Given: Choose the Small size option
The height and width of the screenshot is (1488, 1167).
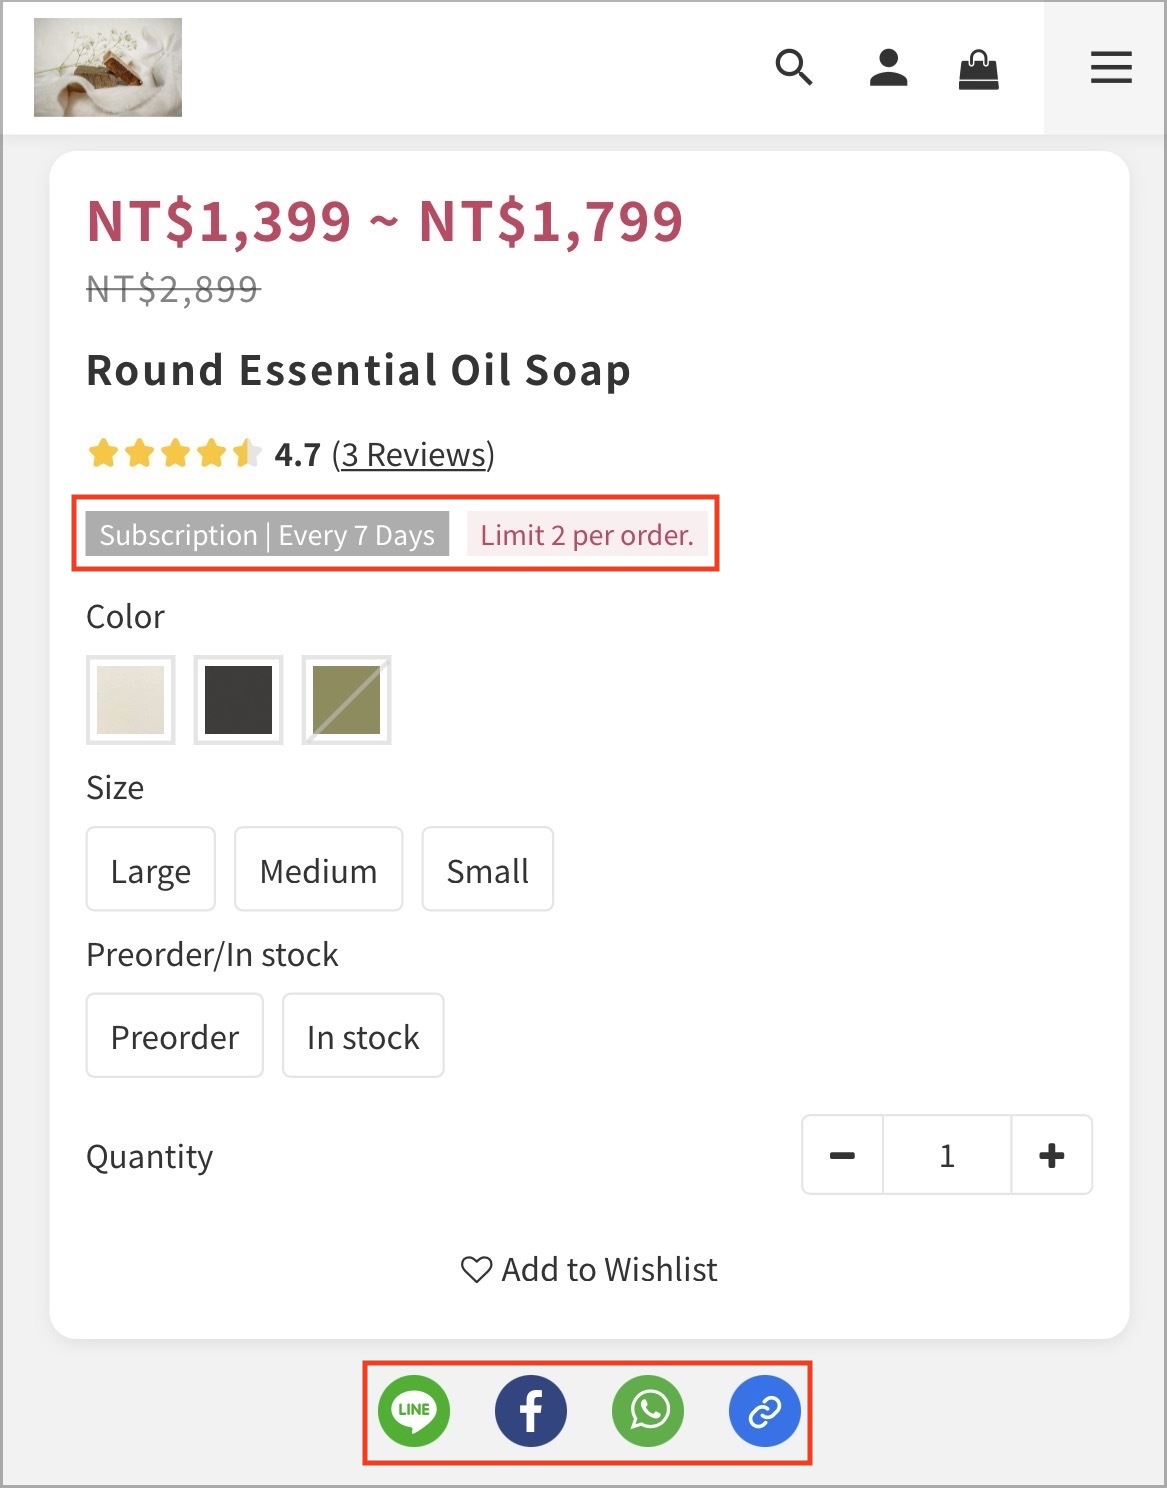Looking at the screenshot, I should click(x=488, y=869).
